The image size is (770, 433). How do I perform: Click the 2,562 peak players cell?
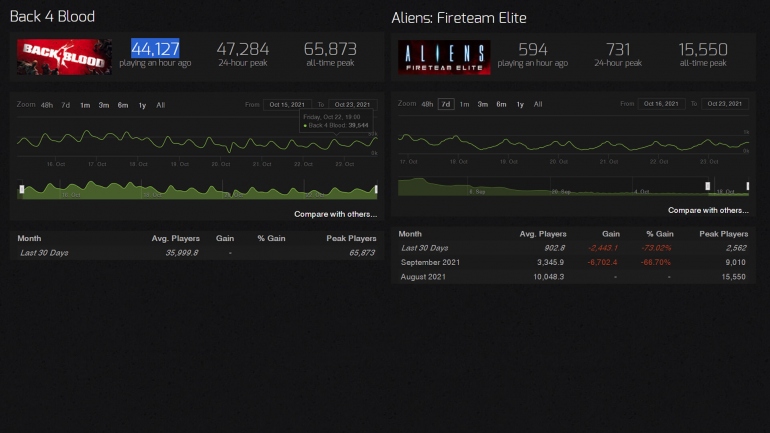coord(736,248)
